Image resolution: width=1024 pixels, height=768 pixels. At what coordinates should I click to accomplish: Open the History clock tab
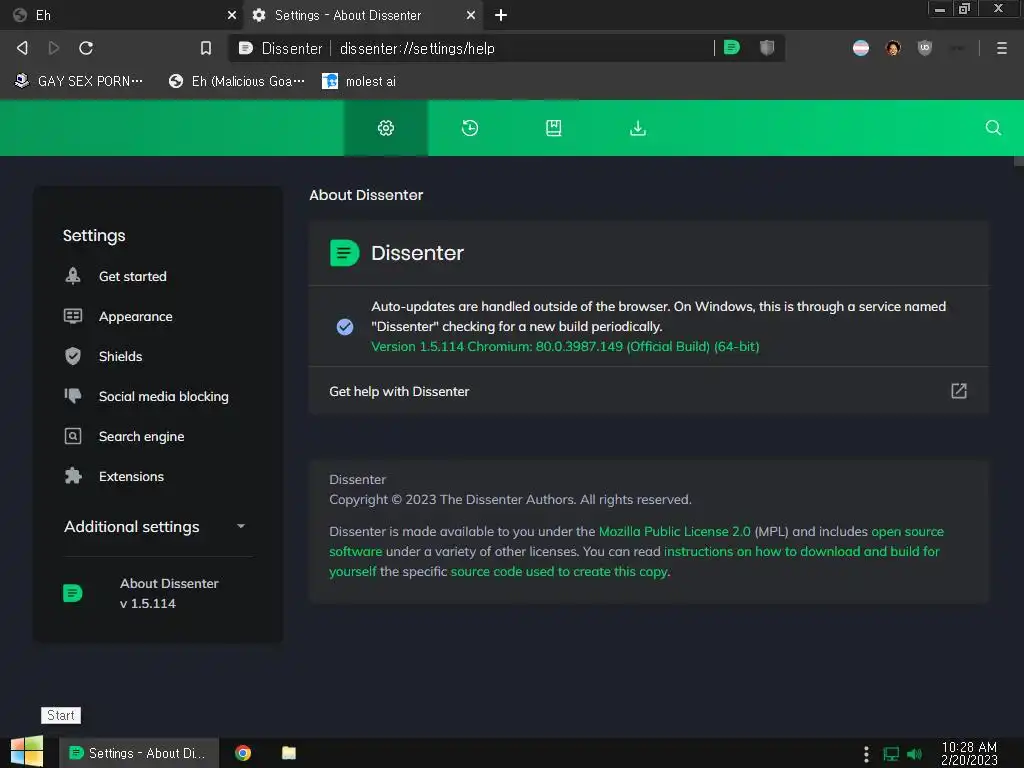pos(470,128)
